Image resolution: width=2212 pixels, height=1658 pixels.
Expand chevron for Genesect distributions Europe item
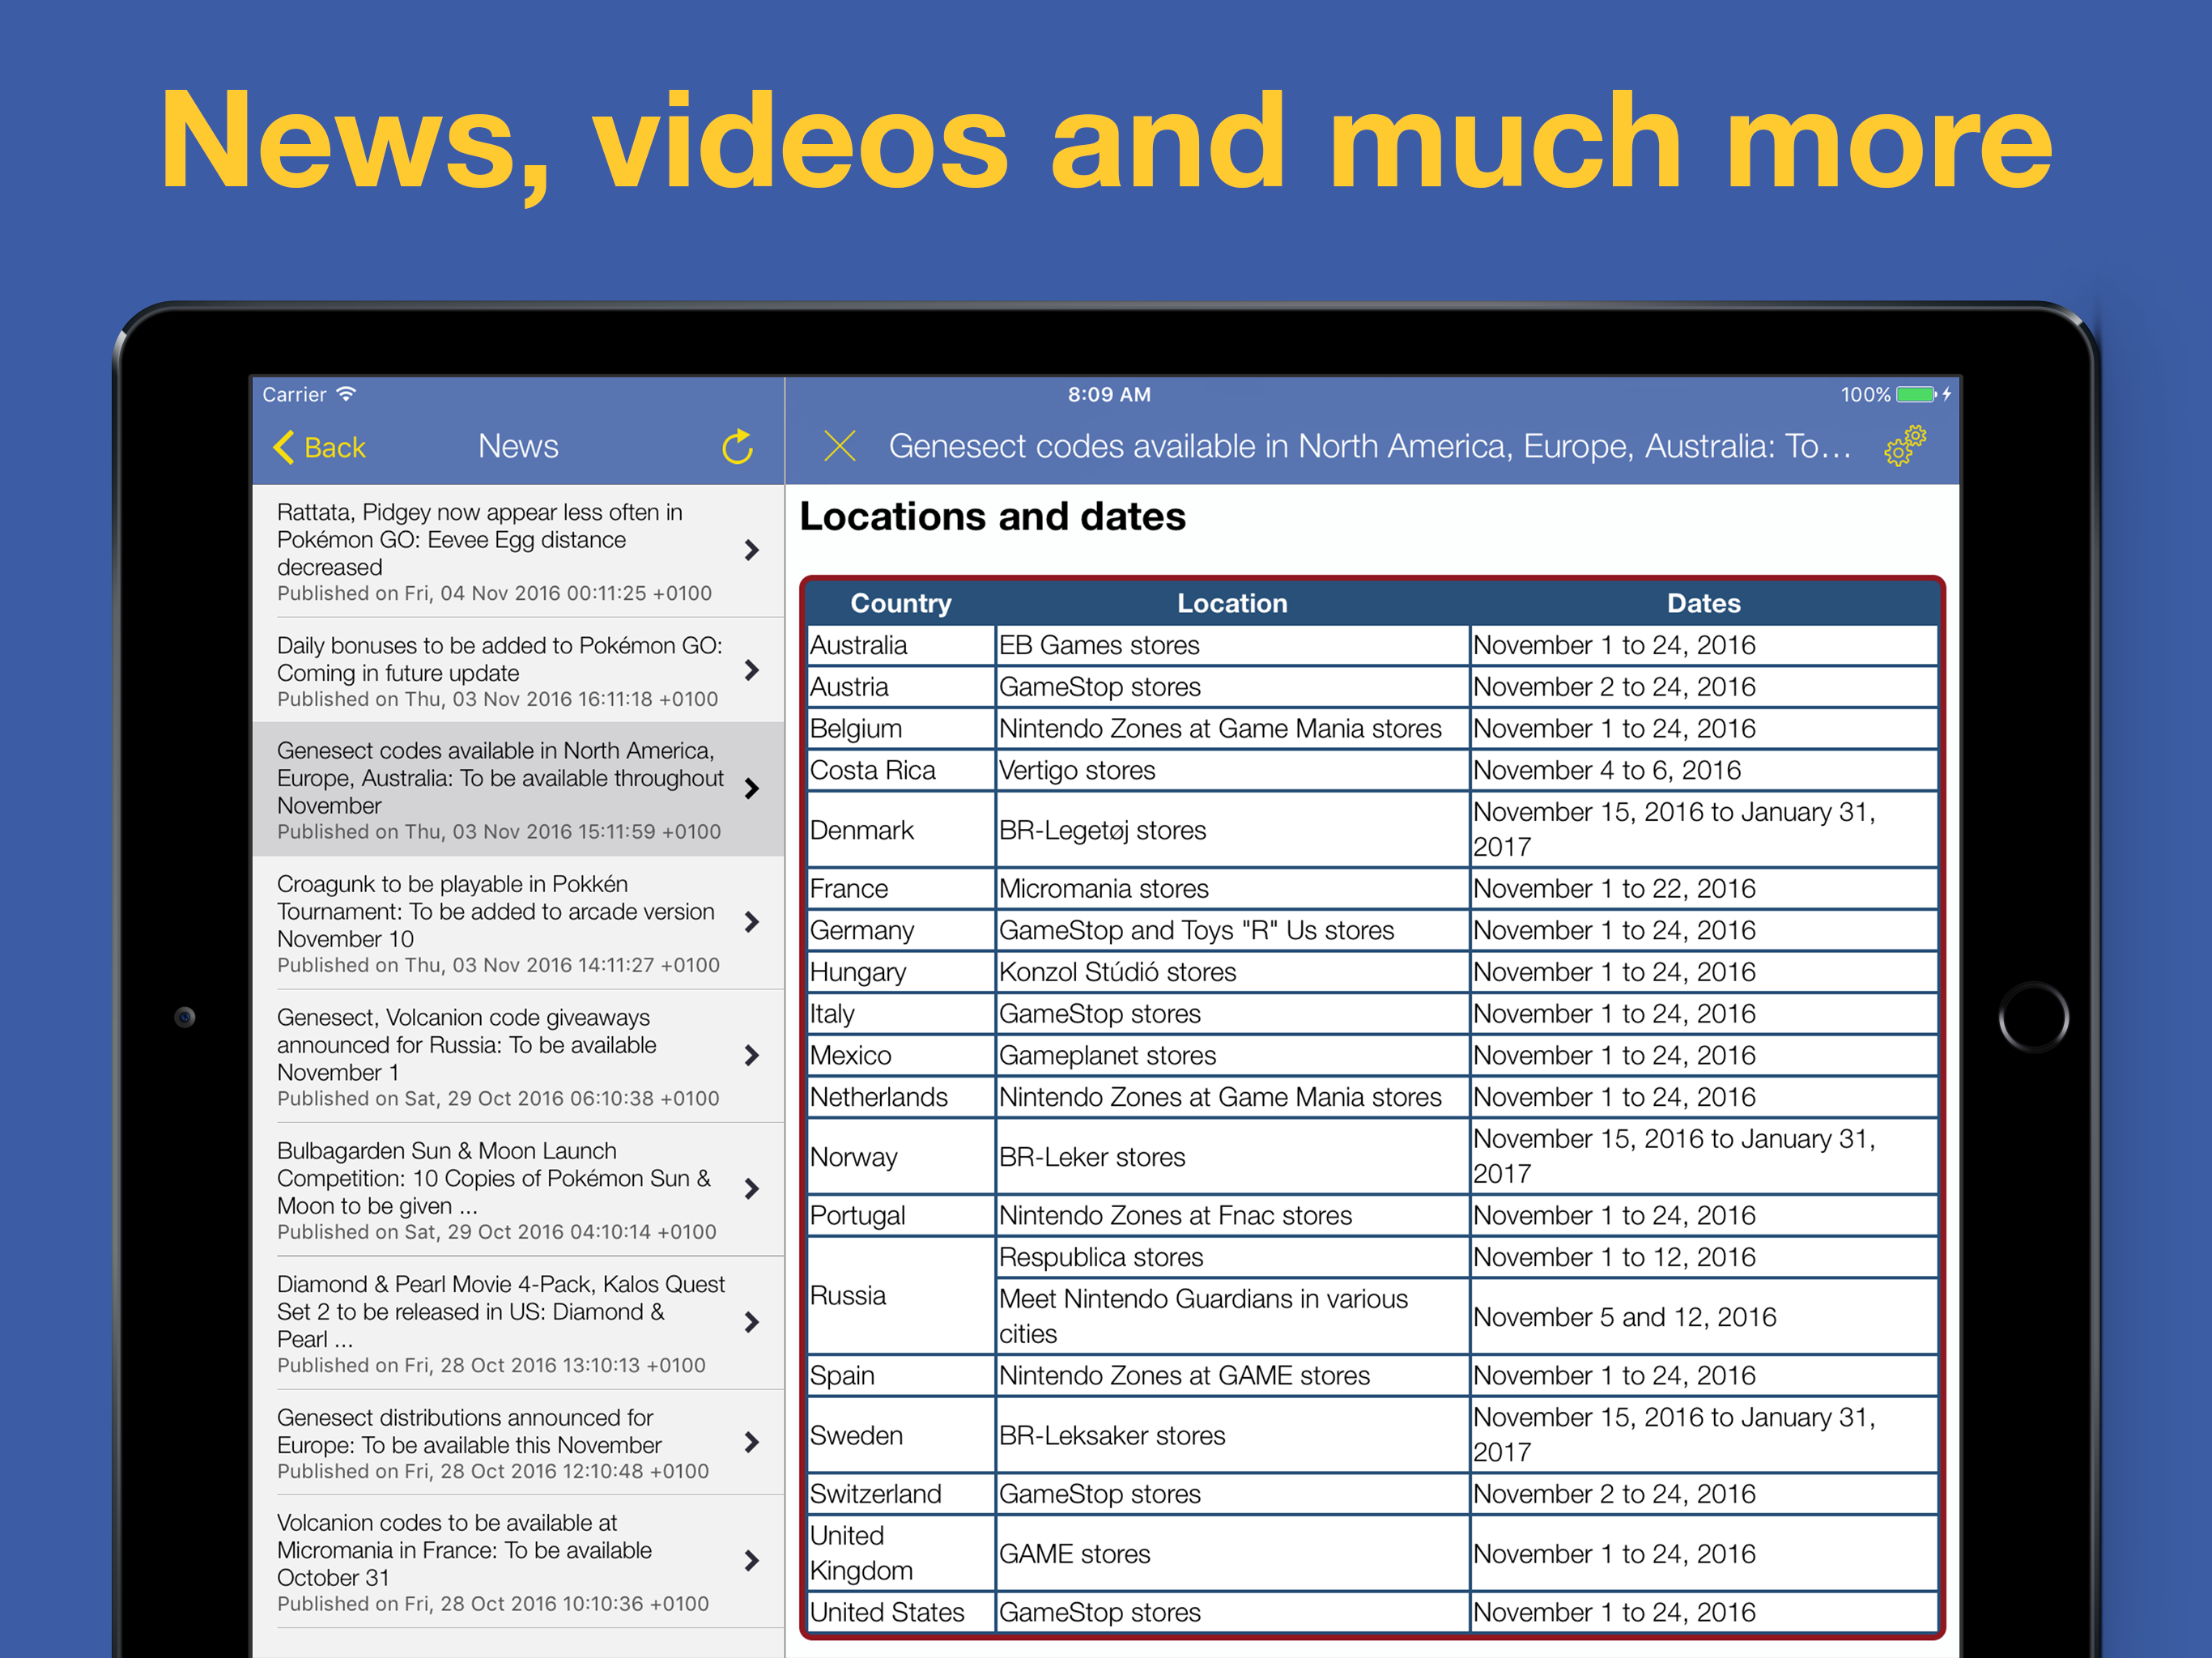752,1442
